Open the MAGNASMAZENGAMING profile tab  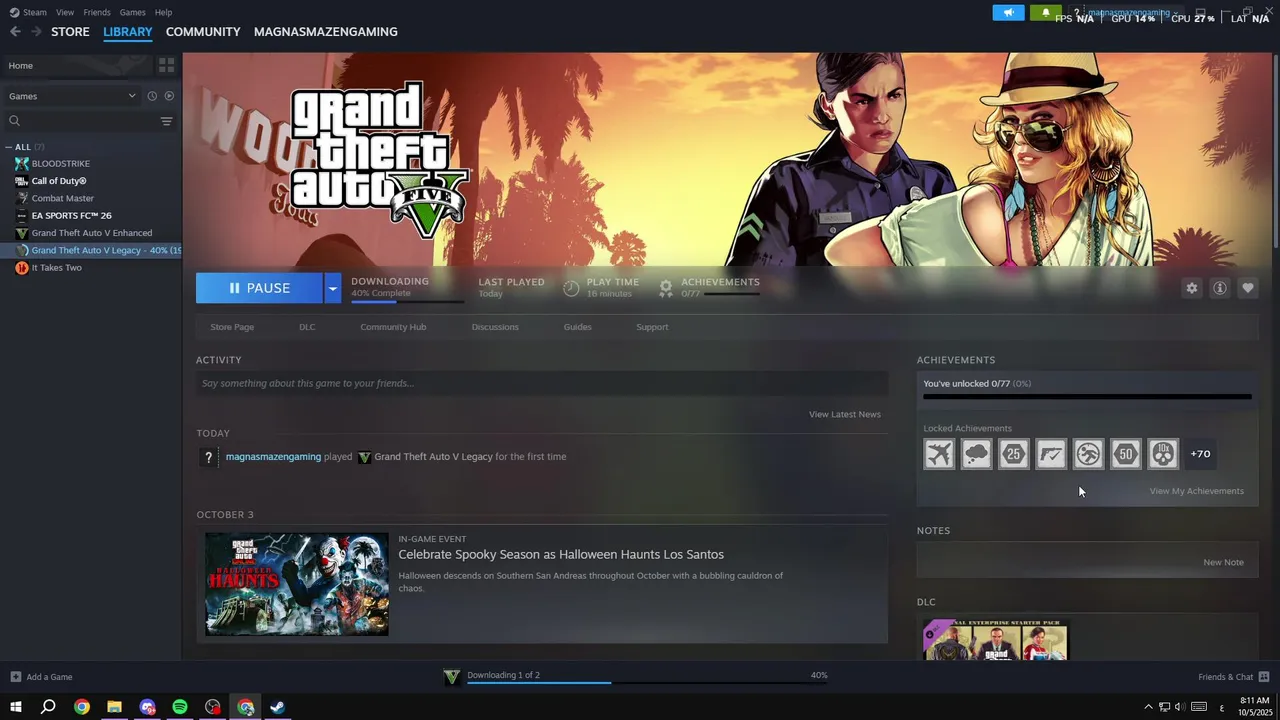(326, 32)
